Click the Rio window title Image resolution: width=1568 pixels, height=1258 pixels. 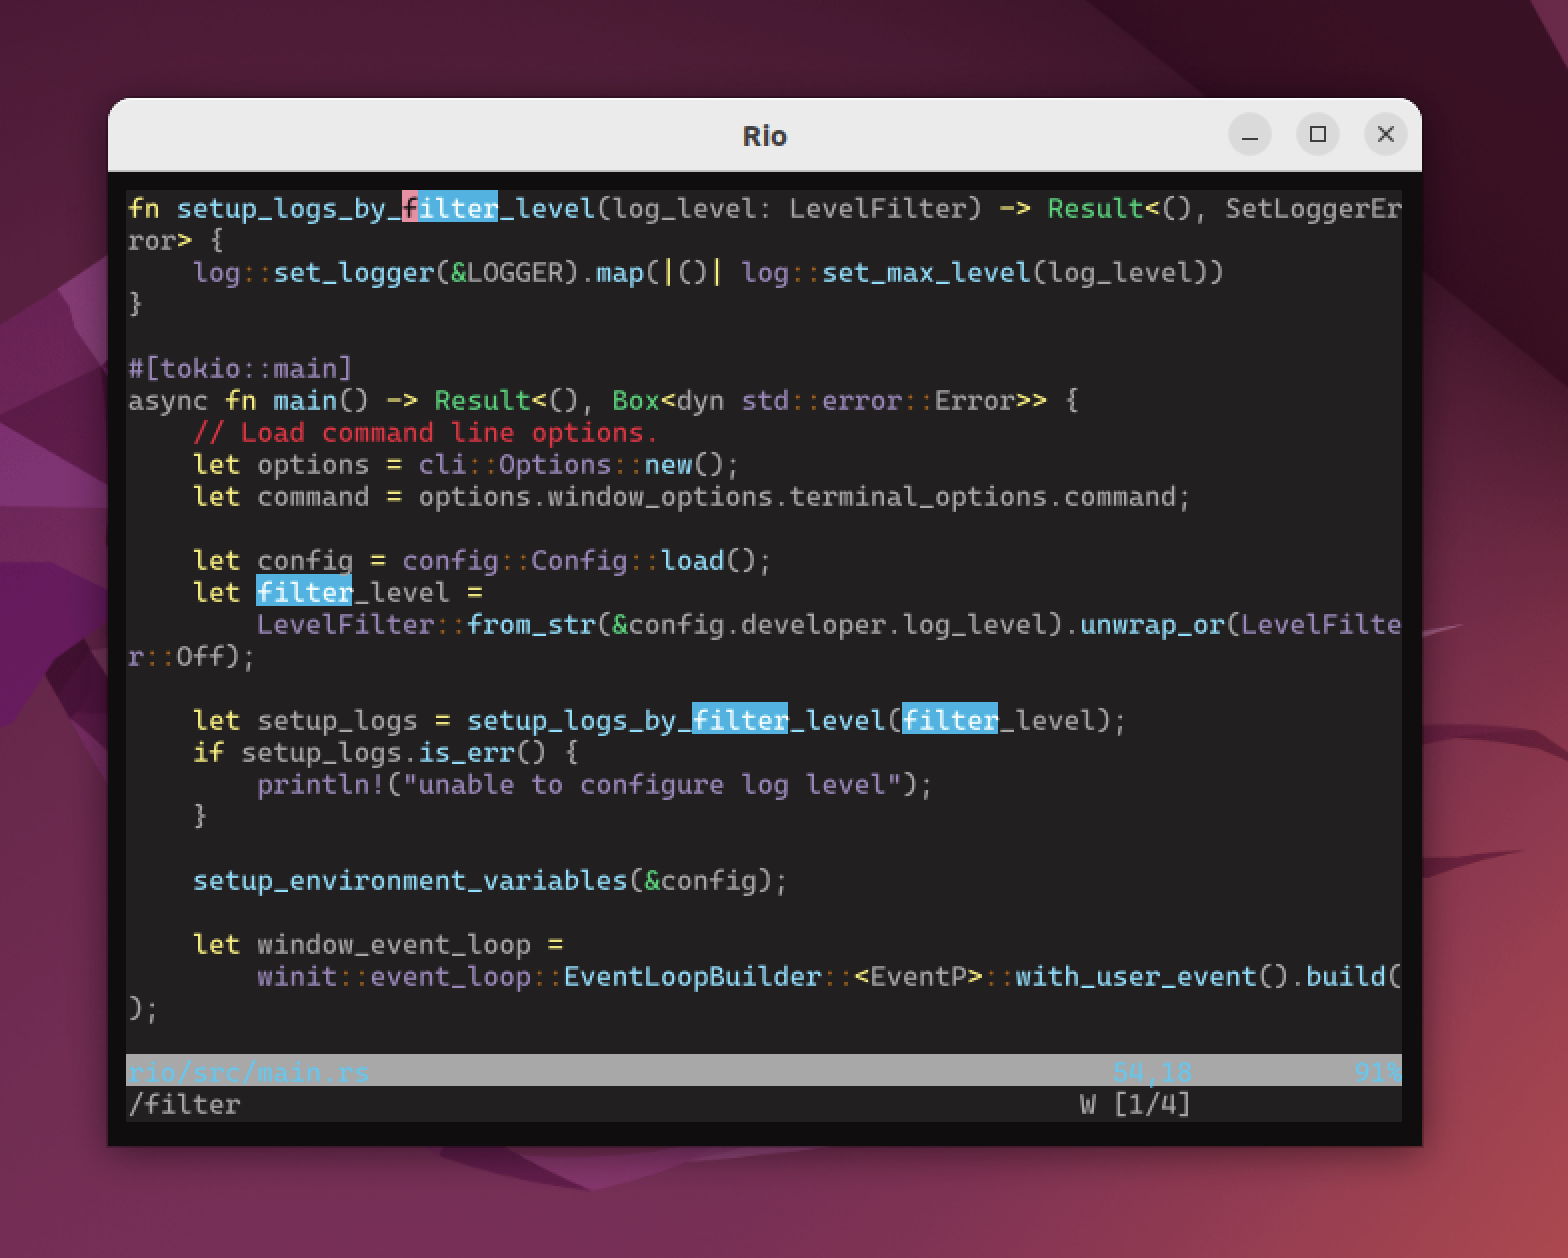tap(764, 136)
